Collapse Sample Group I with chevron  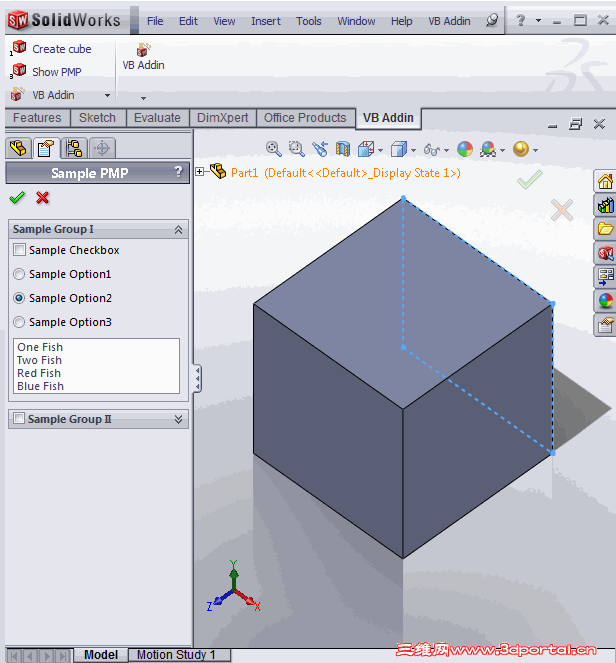pos(178,230)
